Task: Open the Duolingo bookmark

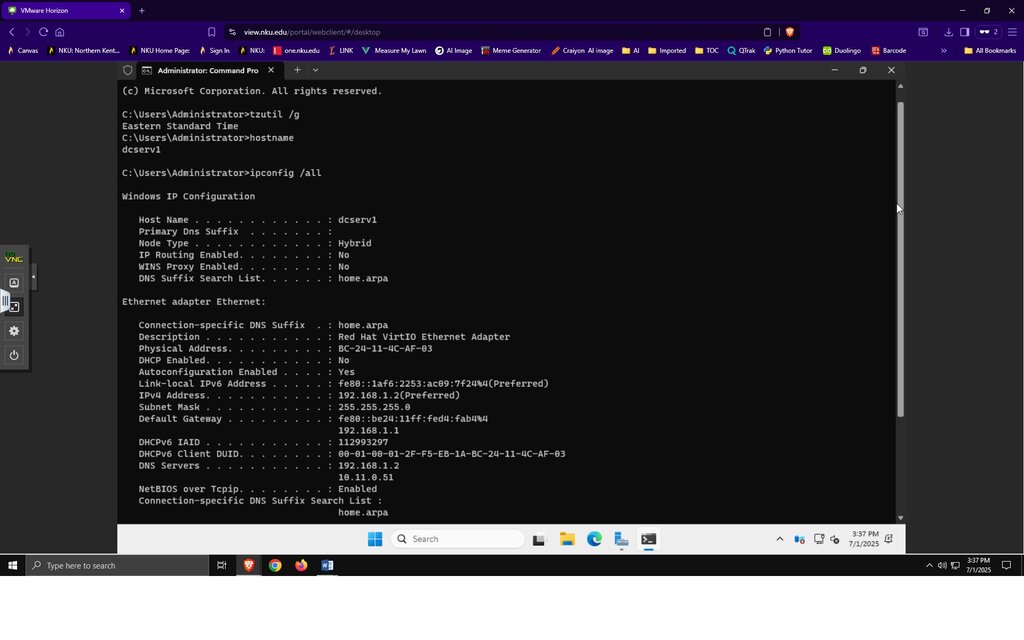Action: click(841, 50)
